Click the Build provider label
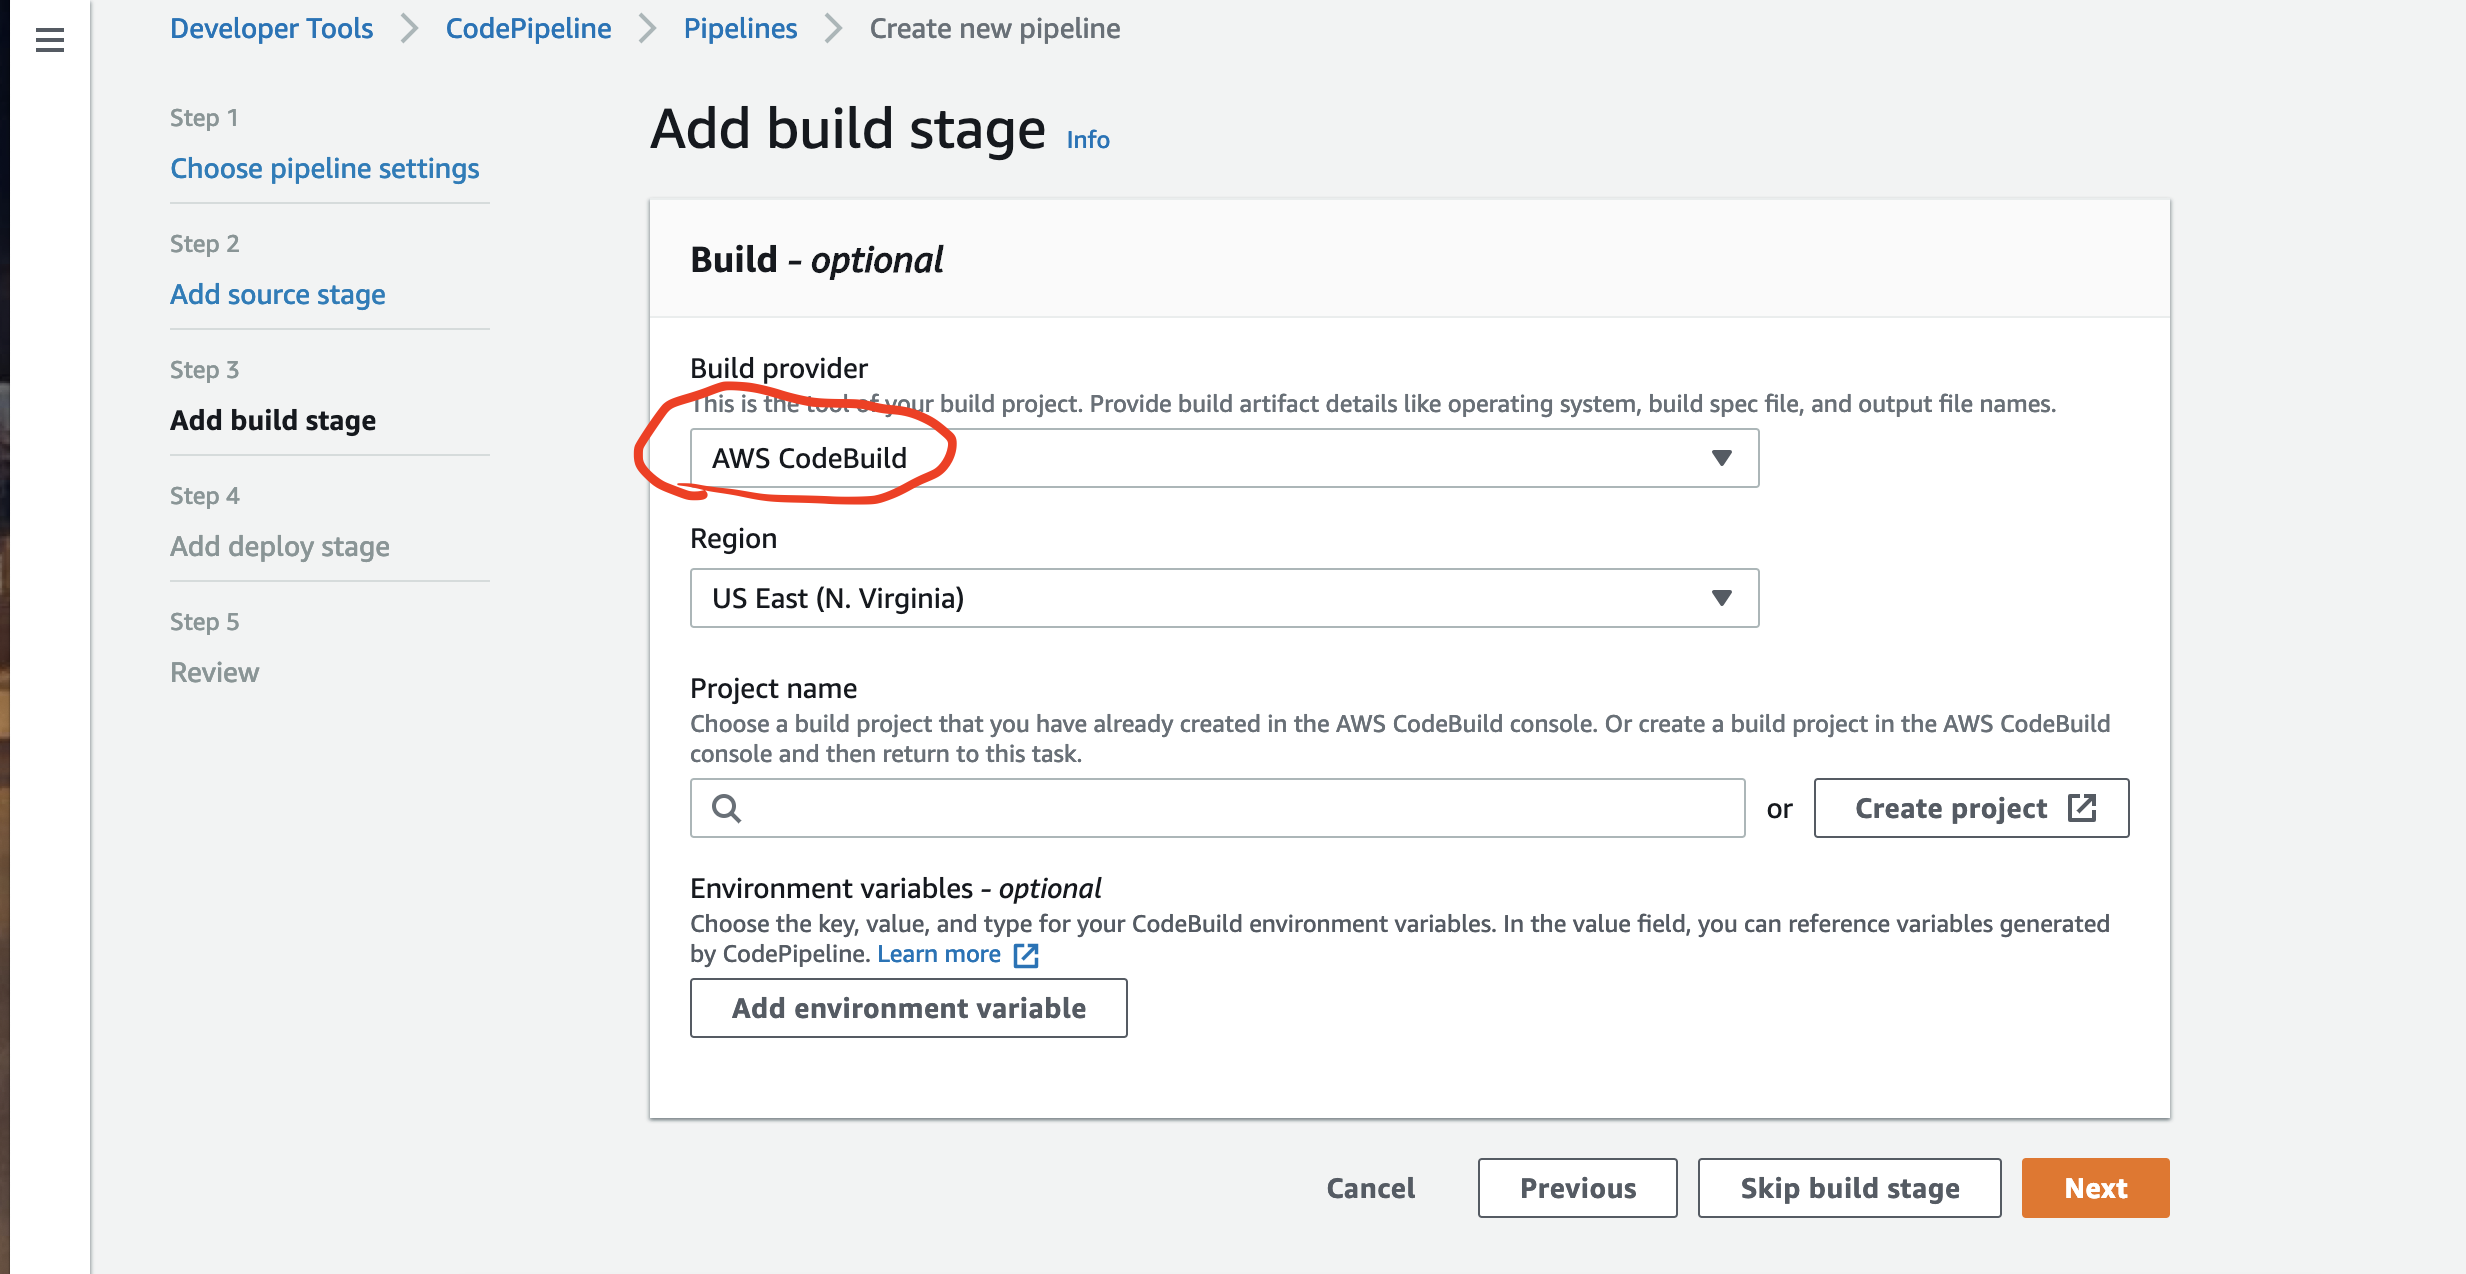 (779, 368)
